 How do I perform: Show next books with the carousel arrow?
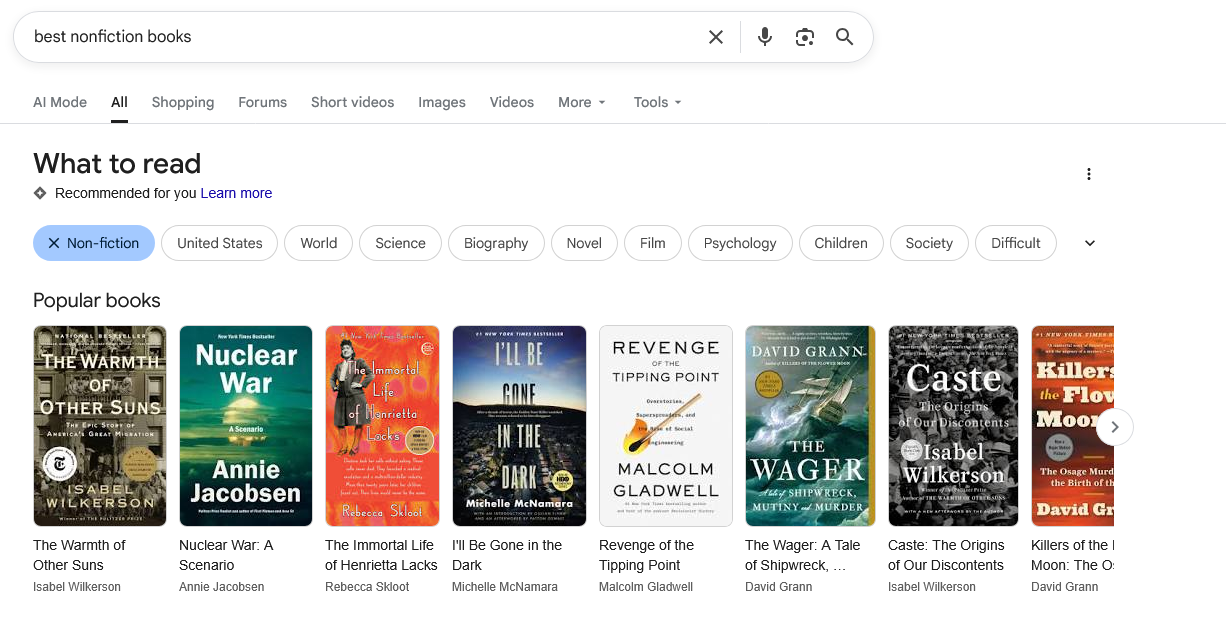(x=1115, y=427)
